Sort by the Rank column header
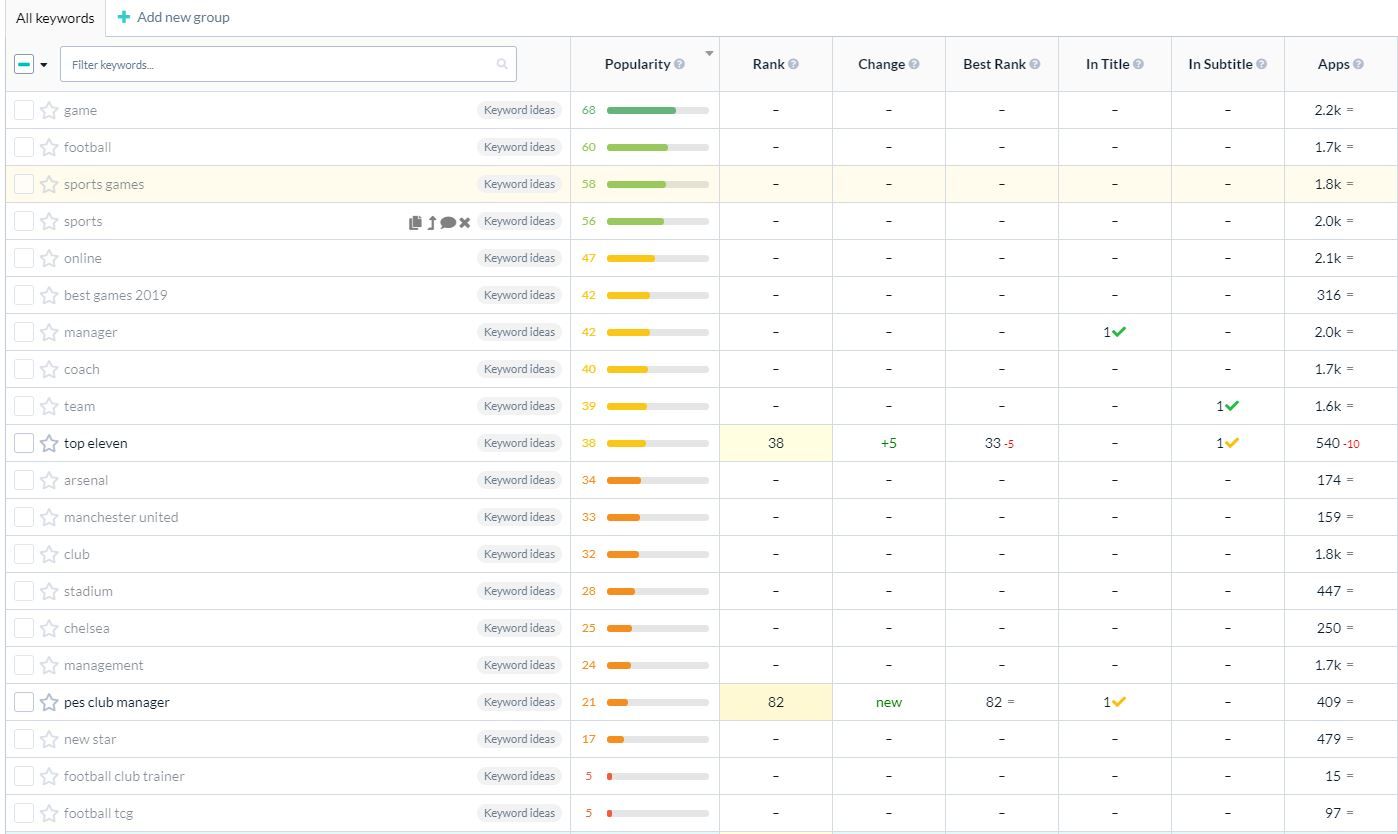 pos(768,64)
